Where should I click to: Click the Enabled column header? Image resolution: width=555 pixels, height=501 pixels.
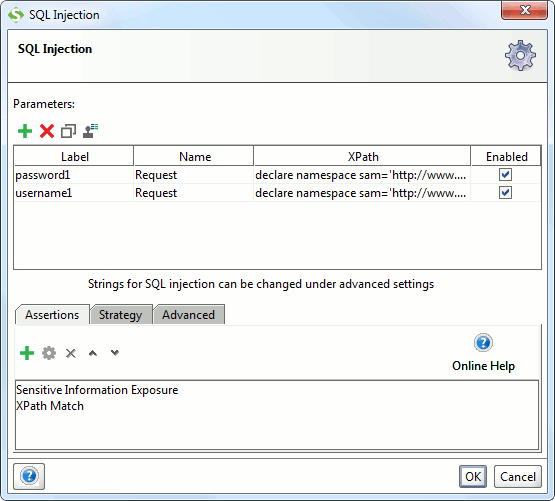click(506, 156)
